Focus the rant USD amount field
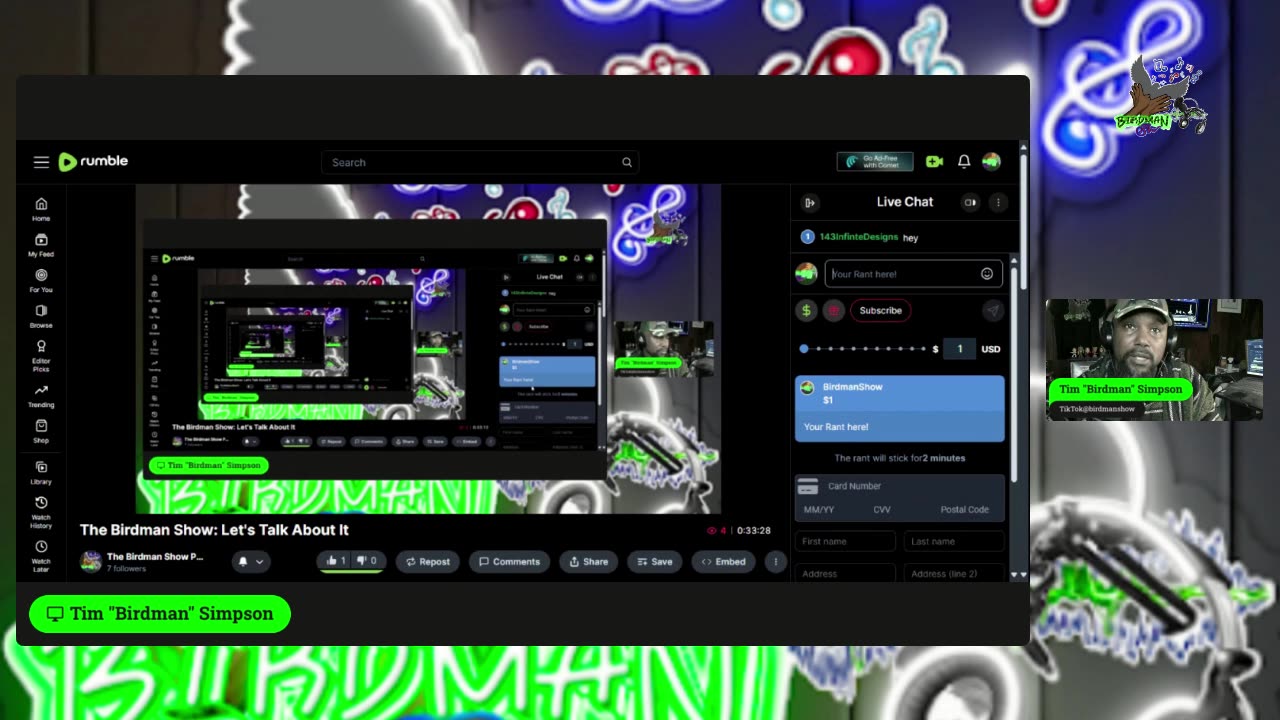Viewport: 1280px width, 720px height. pyautogui.click(x=959, y=349)
